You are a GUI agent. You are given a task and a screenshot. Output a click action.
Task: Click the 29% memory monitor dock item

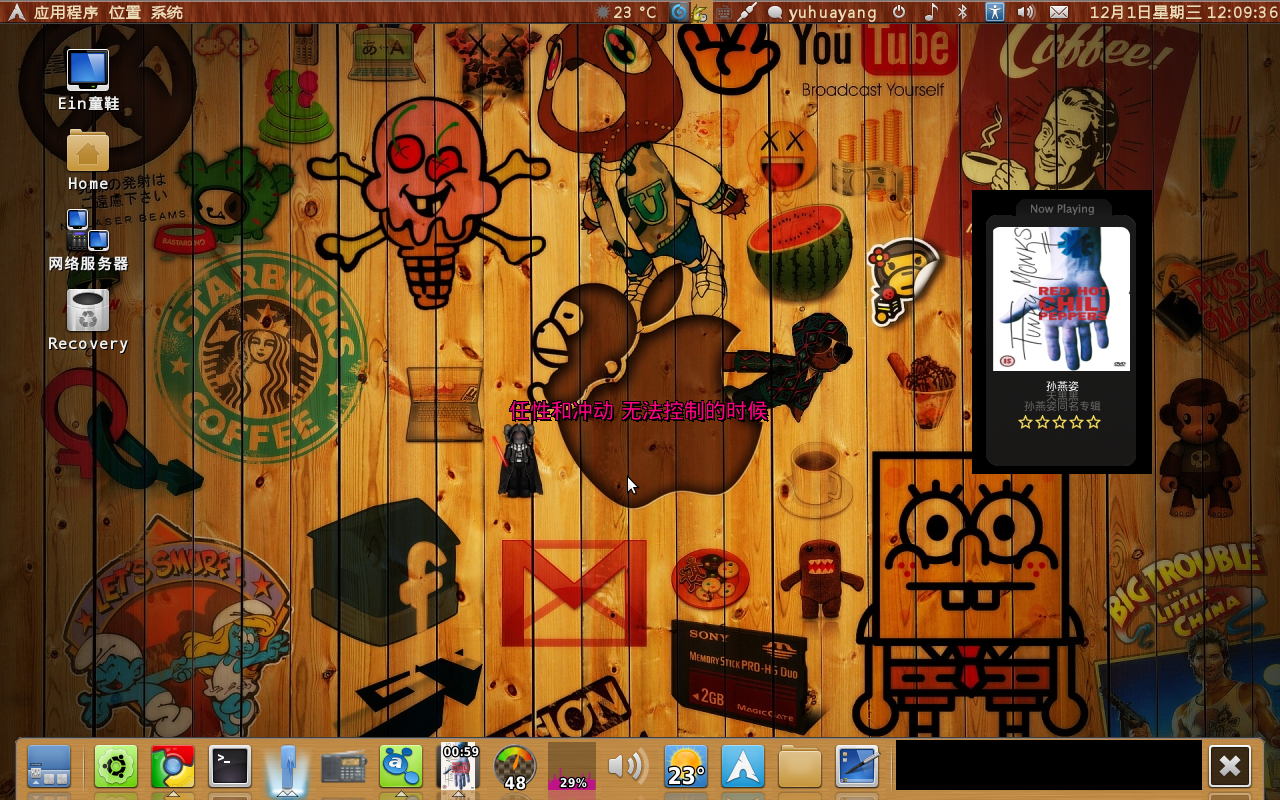(x=572, y=767)
